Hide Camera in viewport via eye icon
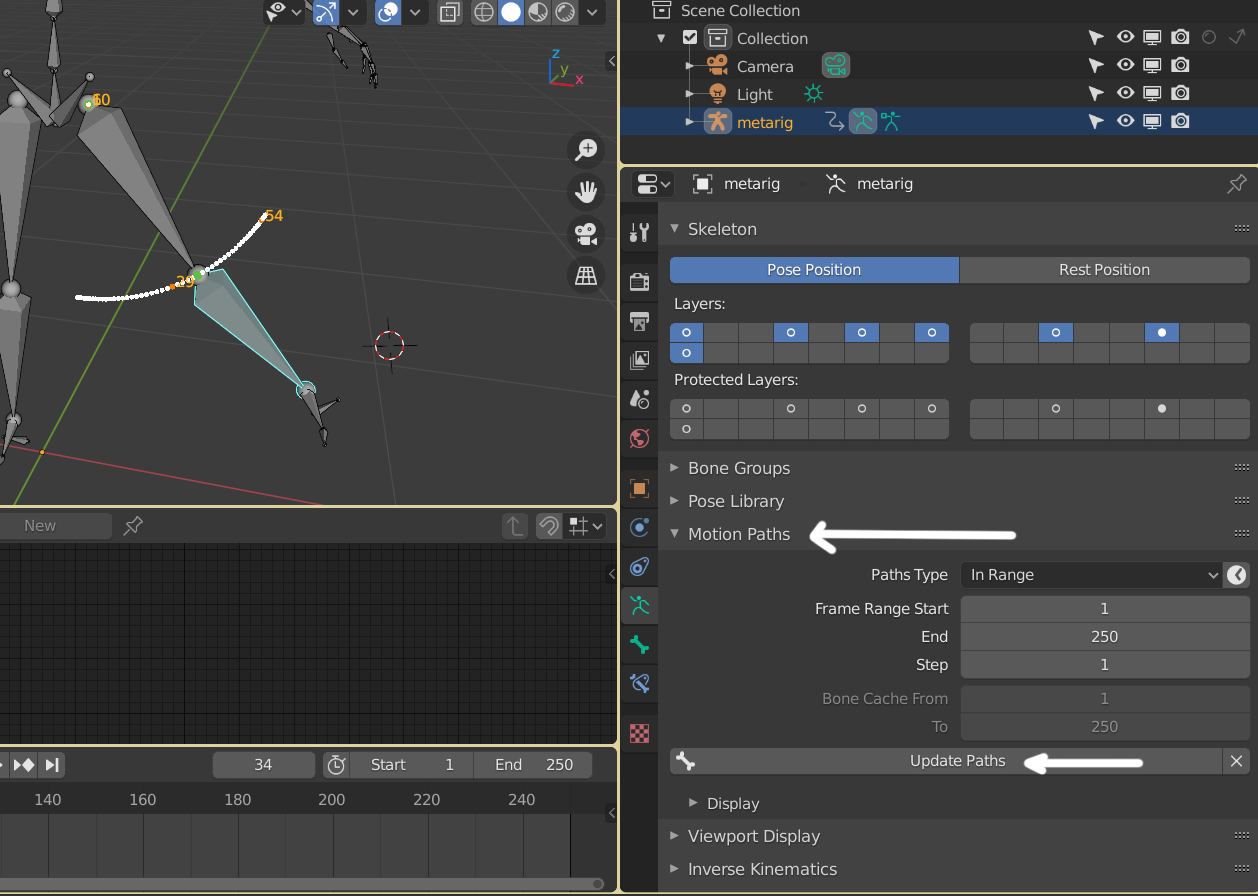The width and height of the screenshot is (1258, 896). click(x=1125, y=66)
